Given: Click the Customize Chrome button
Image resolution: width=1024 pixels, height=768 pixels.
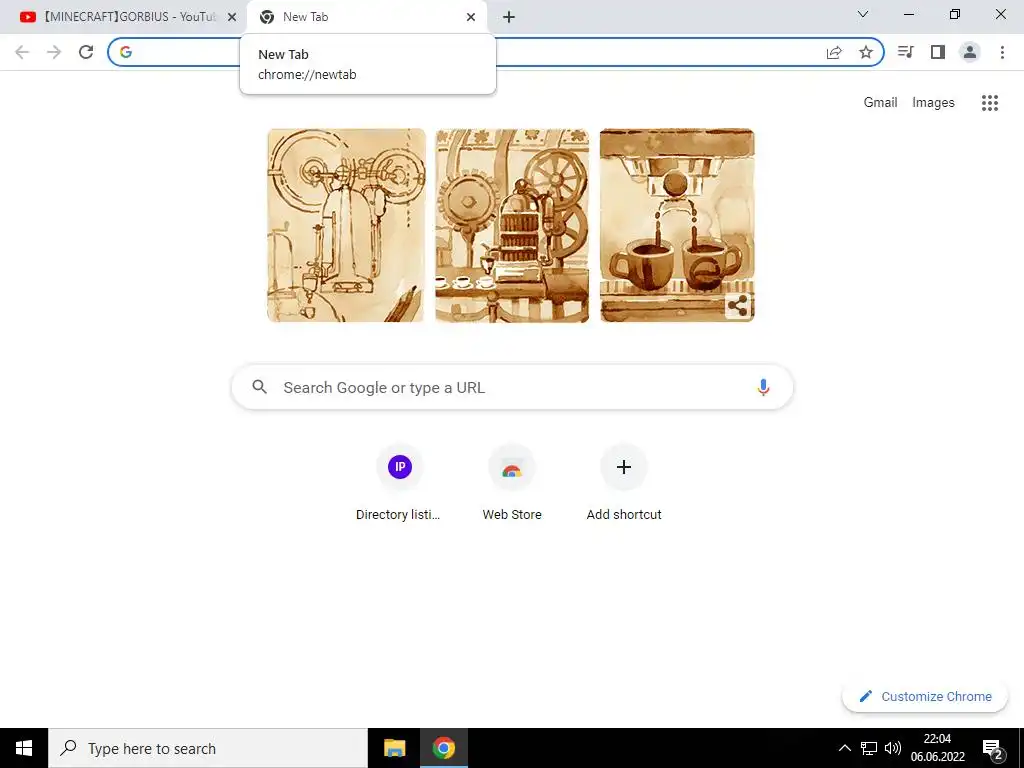Looking at the screenshot, I should click(x=925, y=696).
